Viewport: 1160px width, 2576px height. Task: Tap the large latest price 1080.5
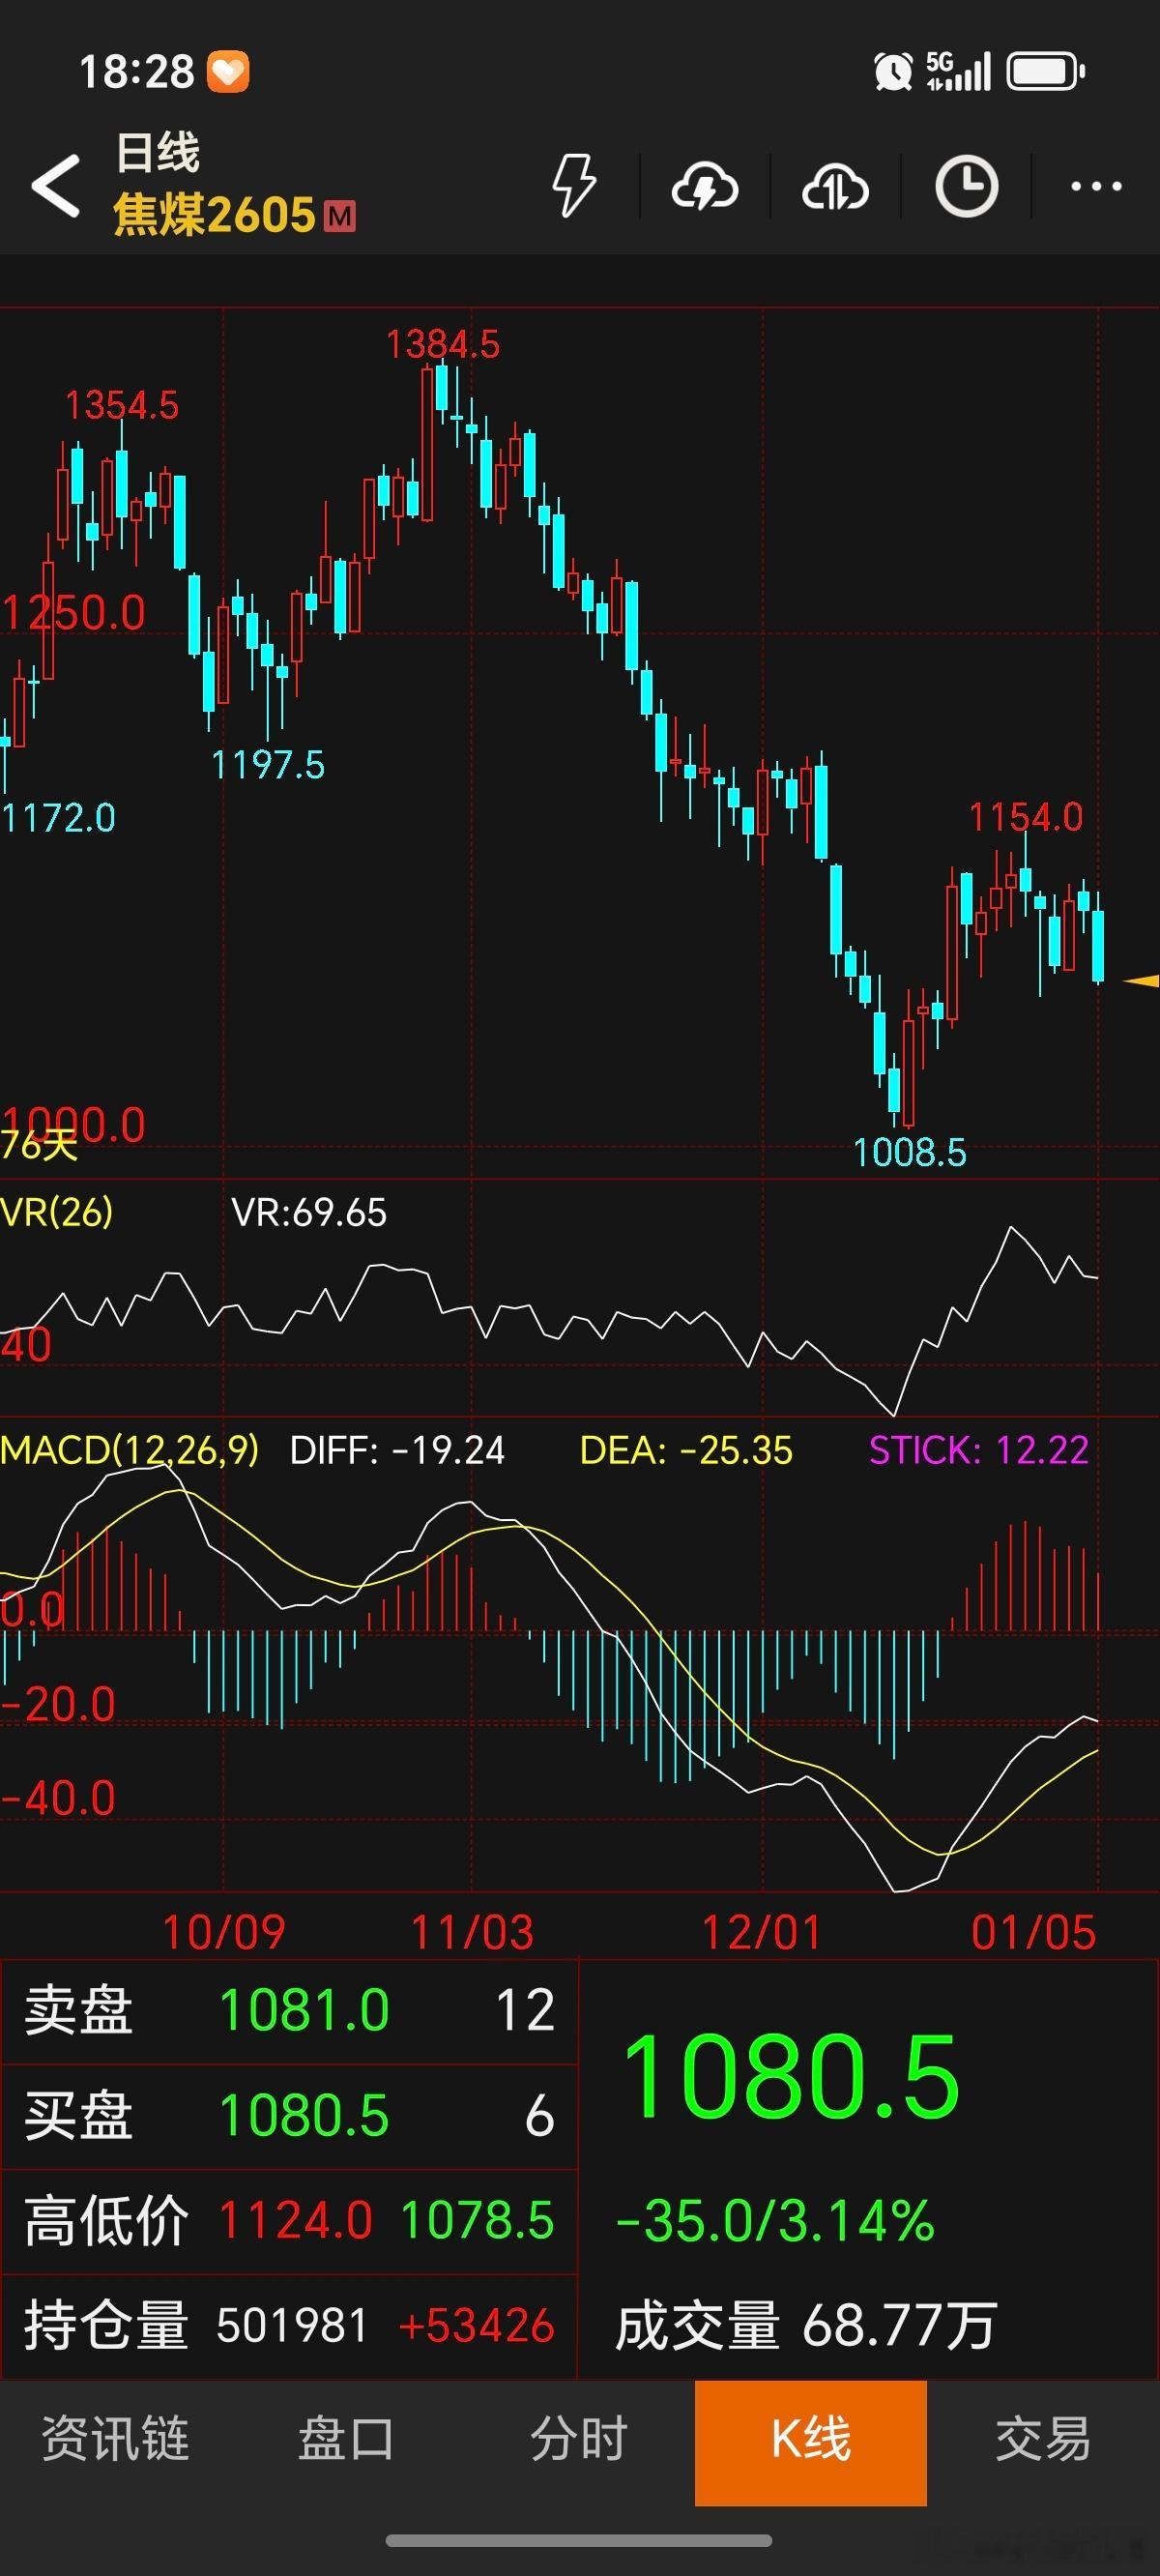790,2078
